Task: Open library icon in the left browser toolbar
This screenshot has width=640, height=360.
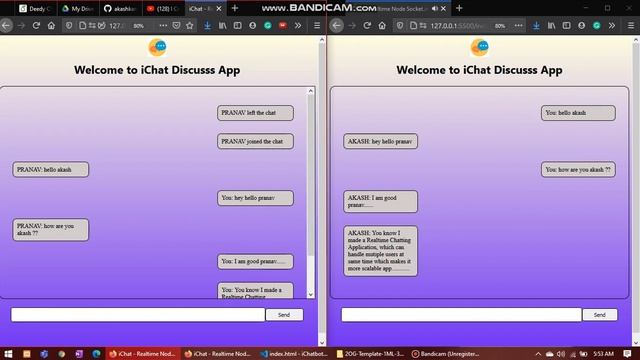Action: click(x=222, y=26)
